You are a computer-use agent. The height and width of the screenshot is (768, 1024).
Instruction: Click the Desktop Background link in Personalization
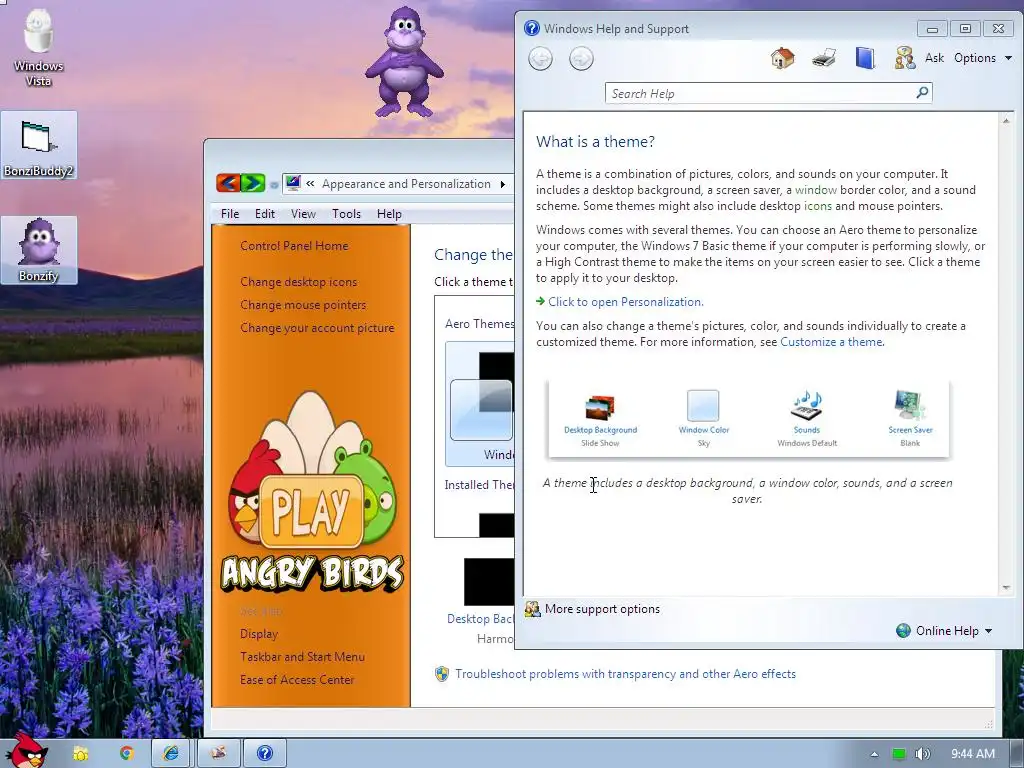481,618
